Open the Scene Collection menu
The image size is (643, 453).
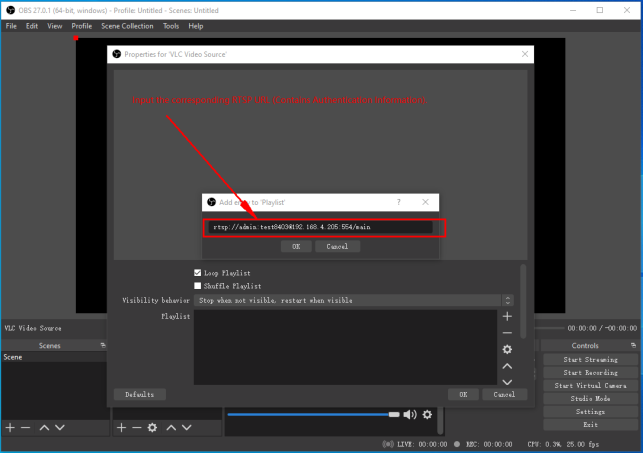pyautogui.click(x=127, y=26)
